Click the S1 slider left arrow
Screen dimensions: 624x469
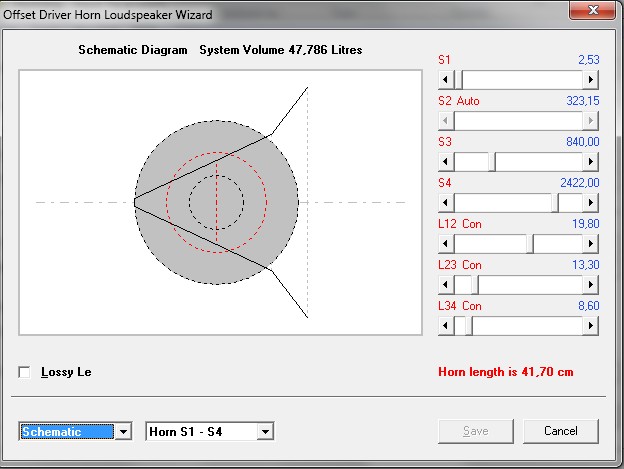coord(446,80)
